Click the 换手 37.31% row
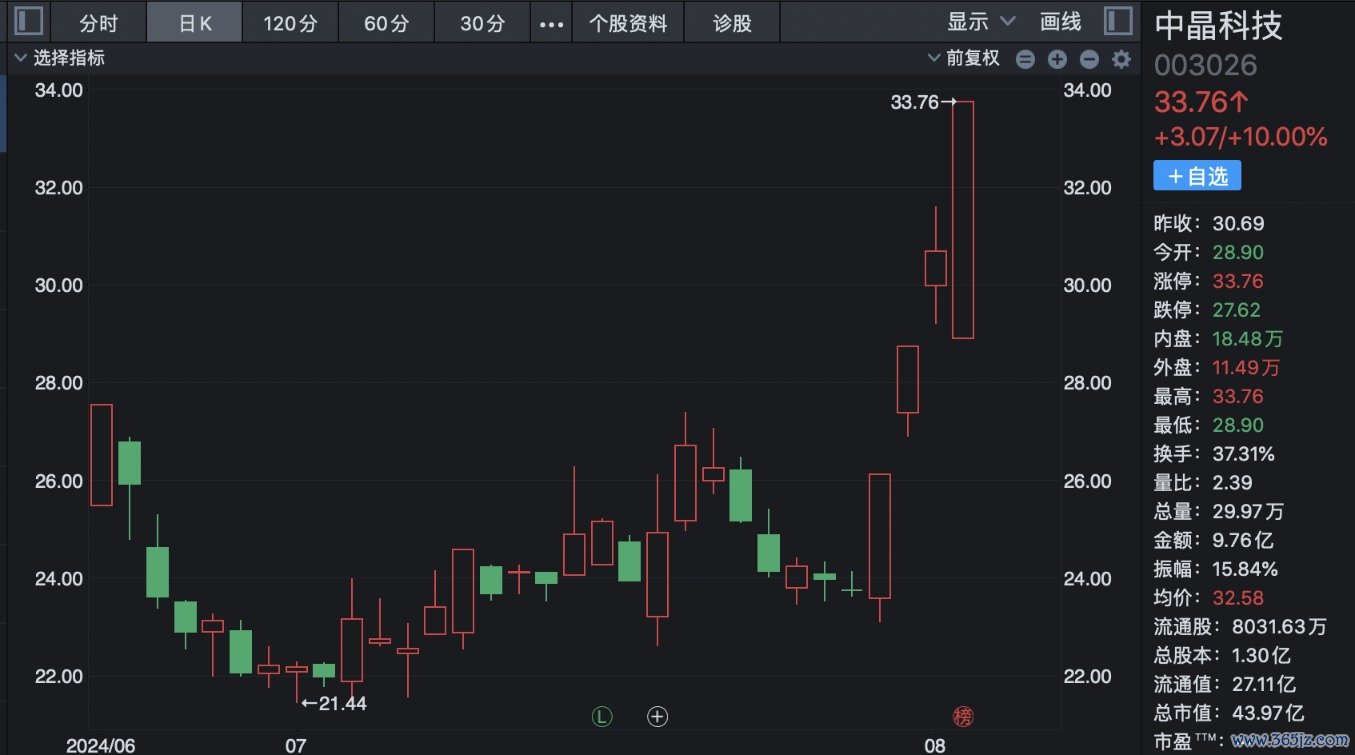This screenshot has height=755, width=1355. [1214, 455]
